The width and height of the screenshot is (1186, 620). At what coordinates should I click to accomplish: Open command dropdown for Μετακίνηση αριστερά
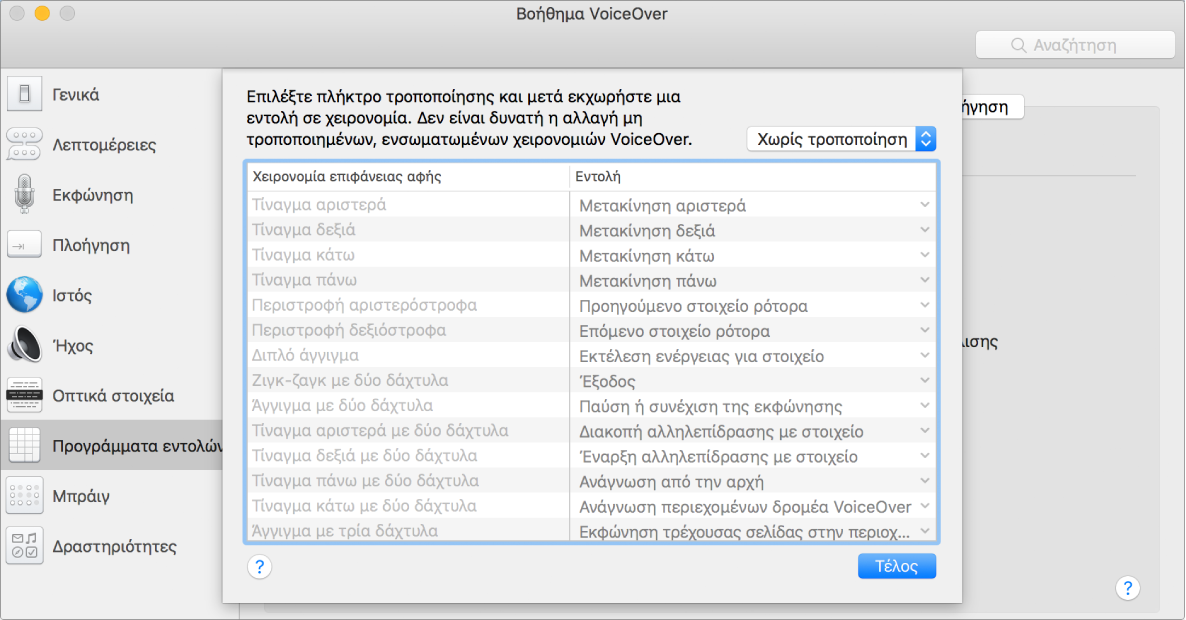(x=924, y=205)
